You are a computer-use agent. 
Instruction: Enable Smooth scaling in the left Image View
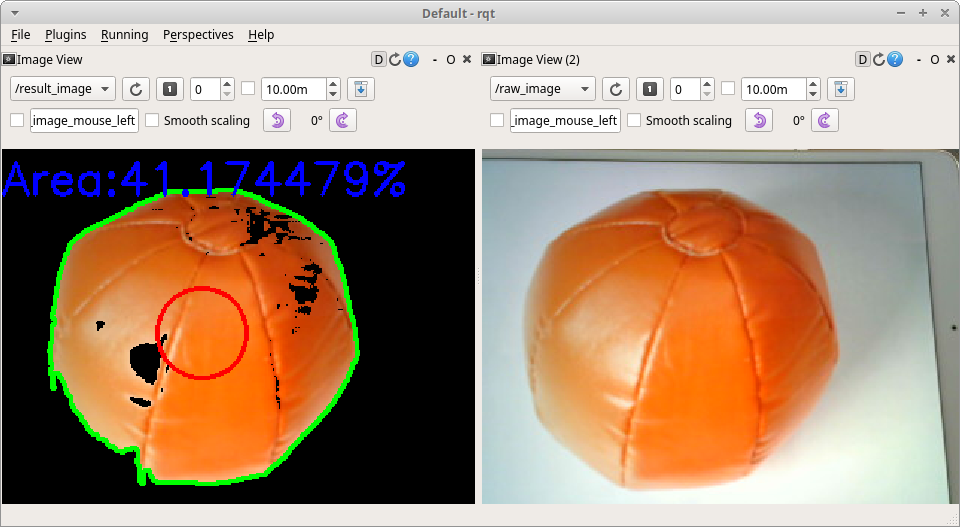pyautogui.click(x=152, y=121)
